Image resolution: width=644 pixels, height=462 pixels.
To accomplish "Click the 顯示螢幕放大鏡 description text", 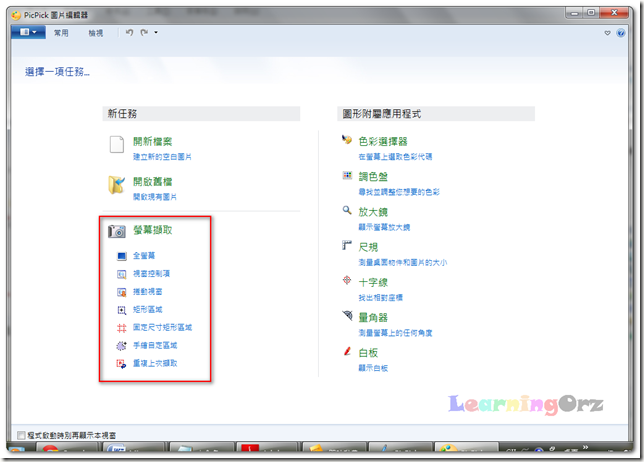I will point(384,227).
